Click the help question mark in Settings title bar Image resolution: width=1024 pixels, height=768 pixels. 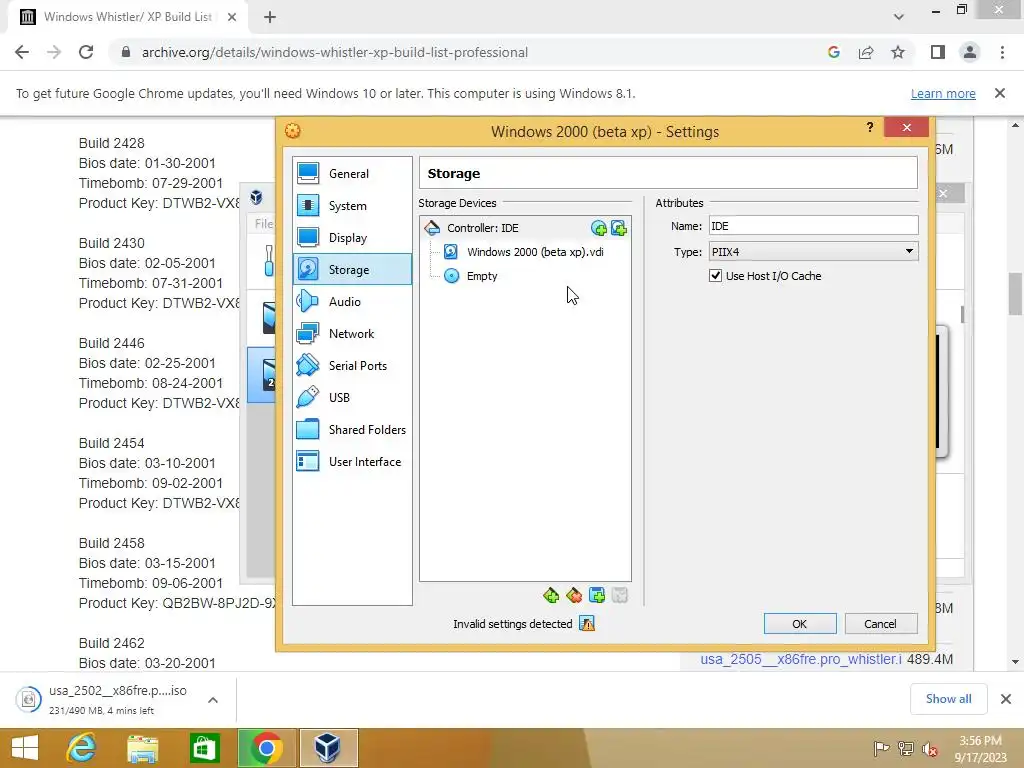pyautogui.click(x=869, y=127)
